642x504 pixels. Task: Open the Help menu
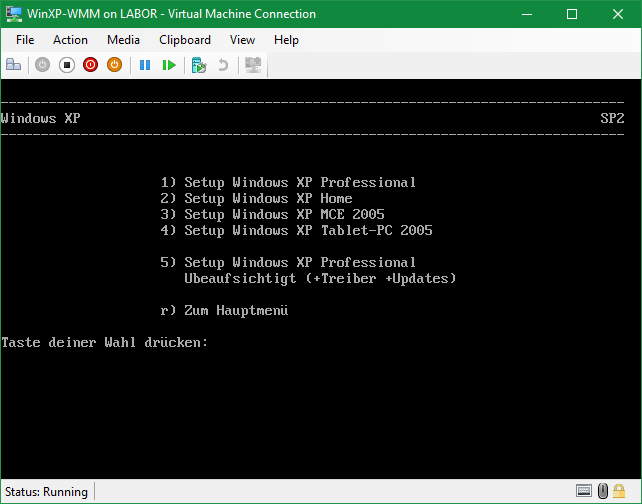pyautogui.click(x=286, y=40)
